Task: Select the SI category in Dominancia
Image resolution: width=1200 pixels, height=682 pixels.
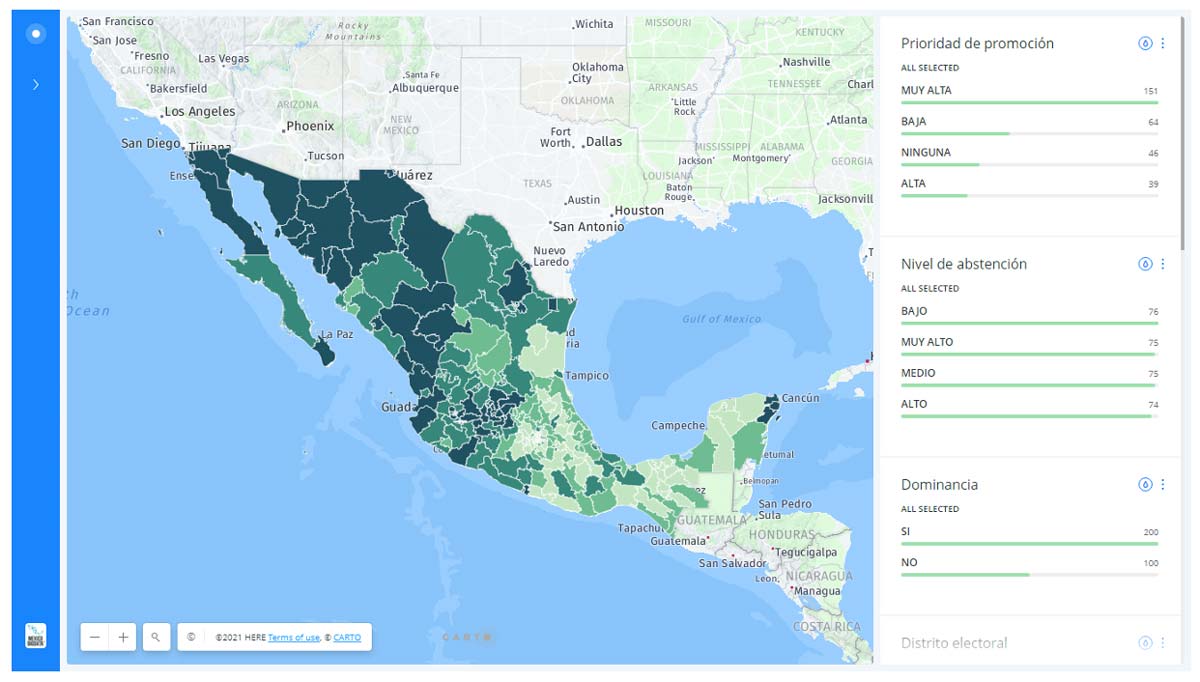Action: [x=1028, y=534]
